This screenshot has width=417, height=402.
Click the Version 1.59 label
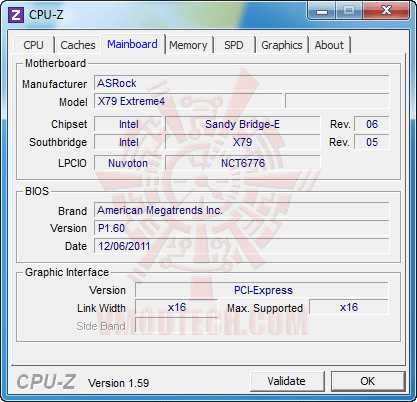tap(118, 383)
